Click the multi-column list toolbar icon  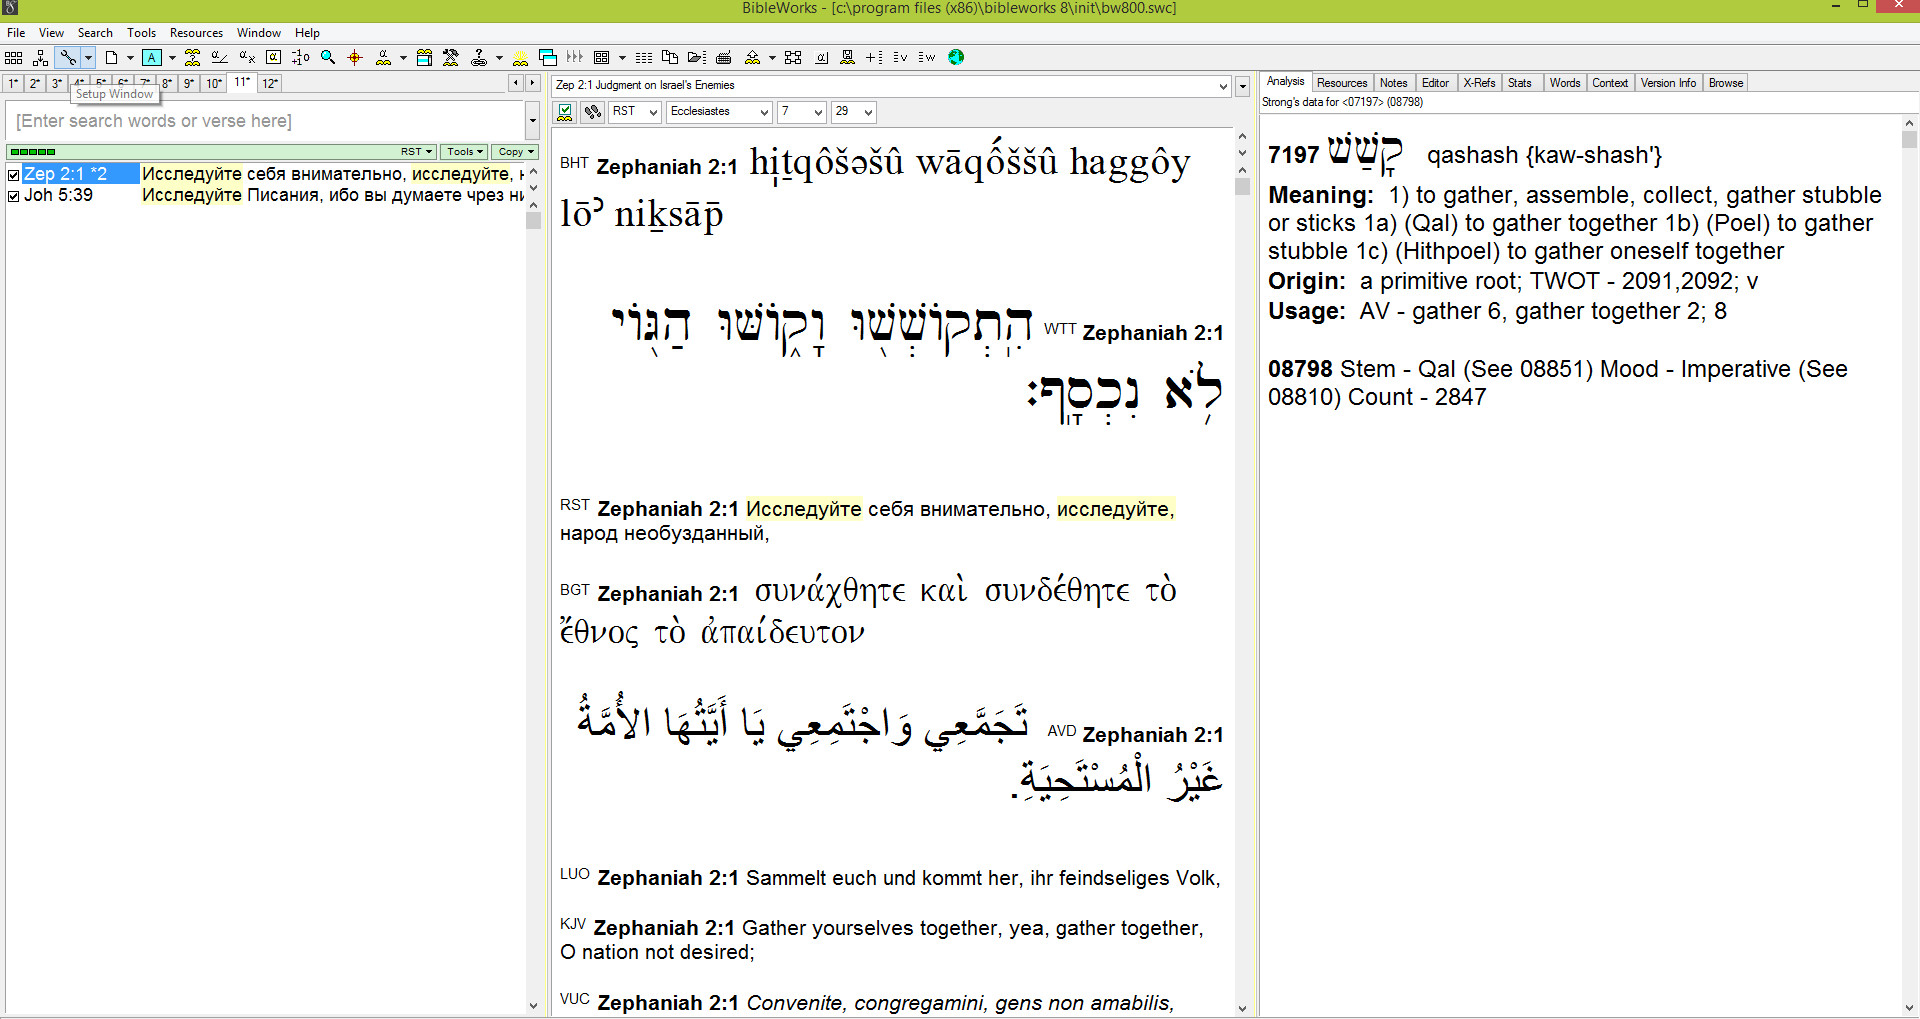(644, 57)
